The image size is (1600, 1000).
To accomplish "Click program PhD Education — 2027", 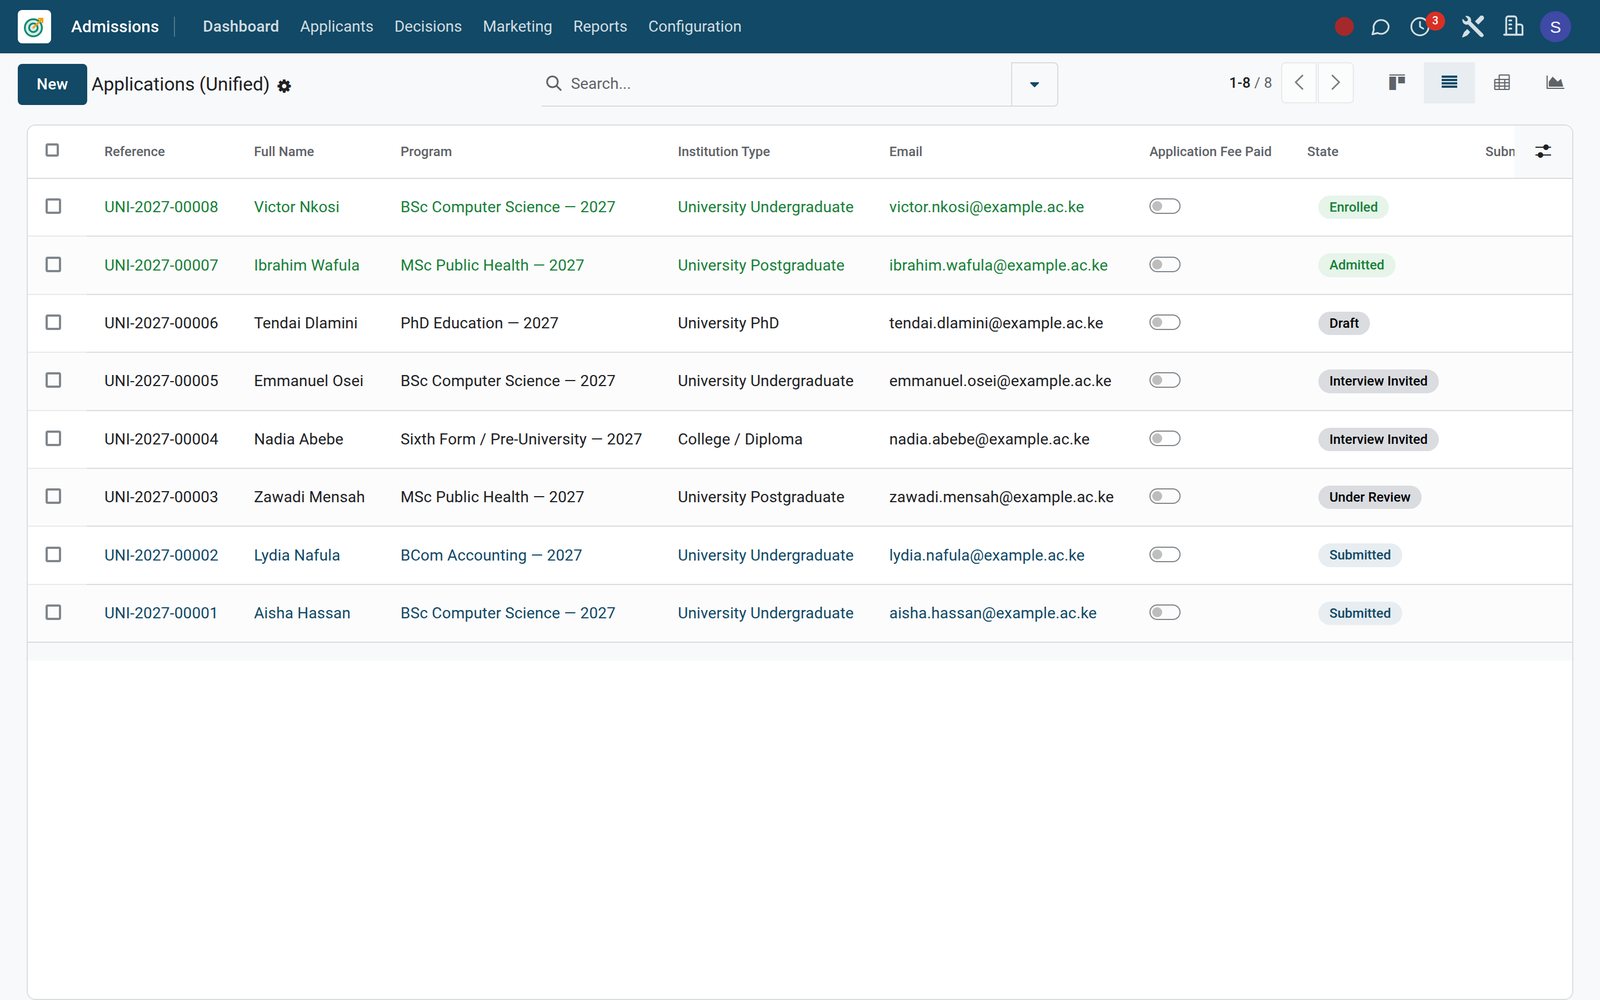I will (479, 323).
